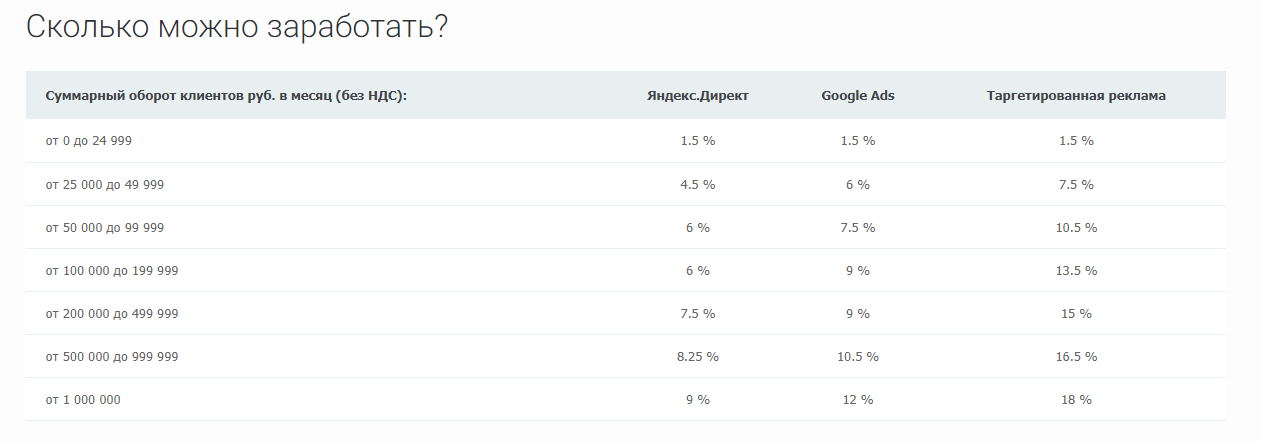Click the 'Яндекс.Директ' column header

[697, 96]
